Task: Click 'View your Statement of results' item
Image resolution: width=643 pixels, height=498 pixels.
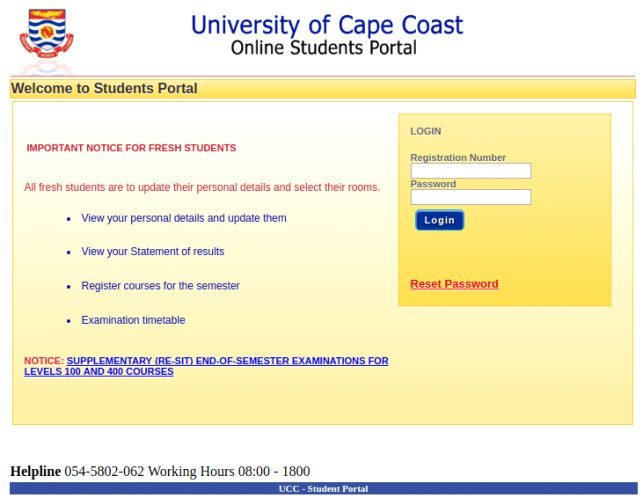Action: point(152,252)
